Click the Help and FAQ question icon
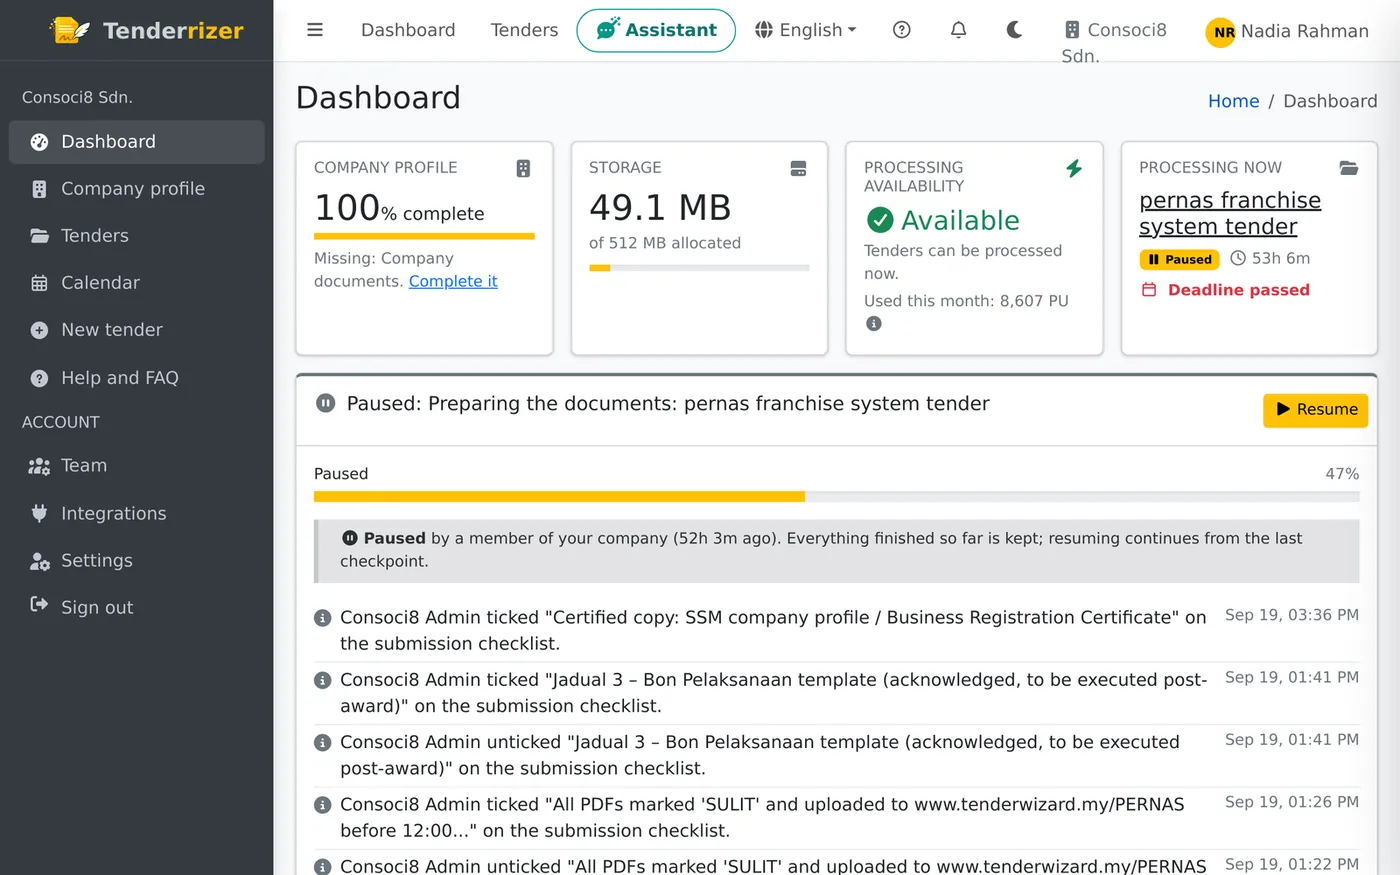This screenshot has width=1400, height=875. click(39, 378)
